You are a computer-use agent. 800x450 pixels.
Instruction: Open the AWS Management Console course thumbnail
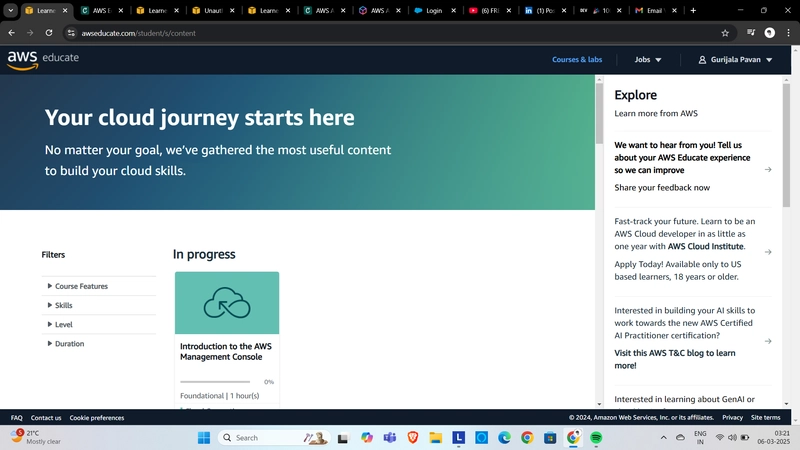(x=227, y=303)
